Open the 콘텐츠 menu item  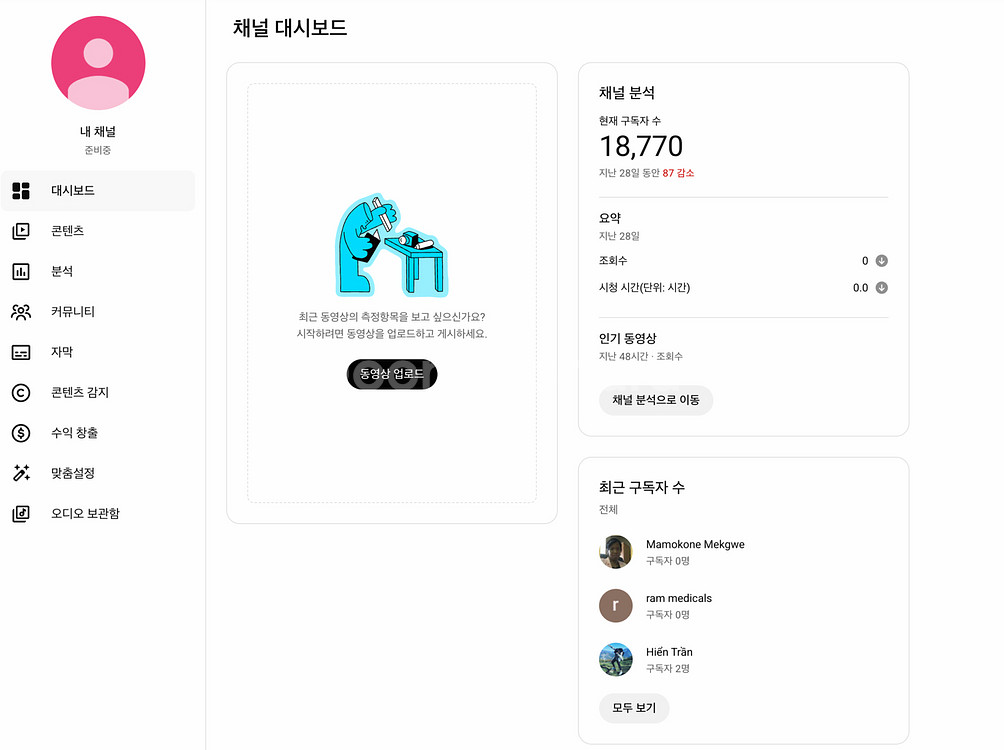(x=68, y=231)
